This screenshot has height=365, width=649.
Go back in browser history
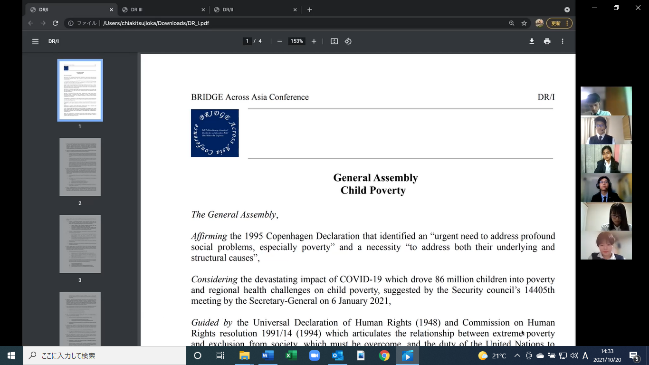coord(31,23)
